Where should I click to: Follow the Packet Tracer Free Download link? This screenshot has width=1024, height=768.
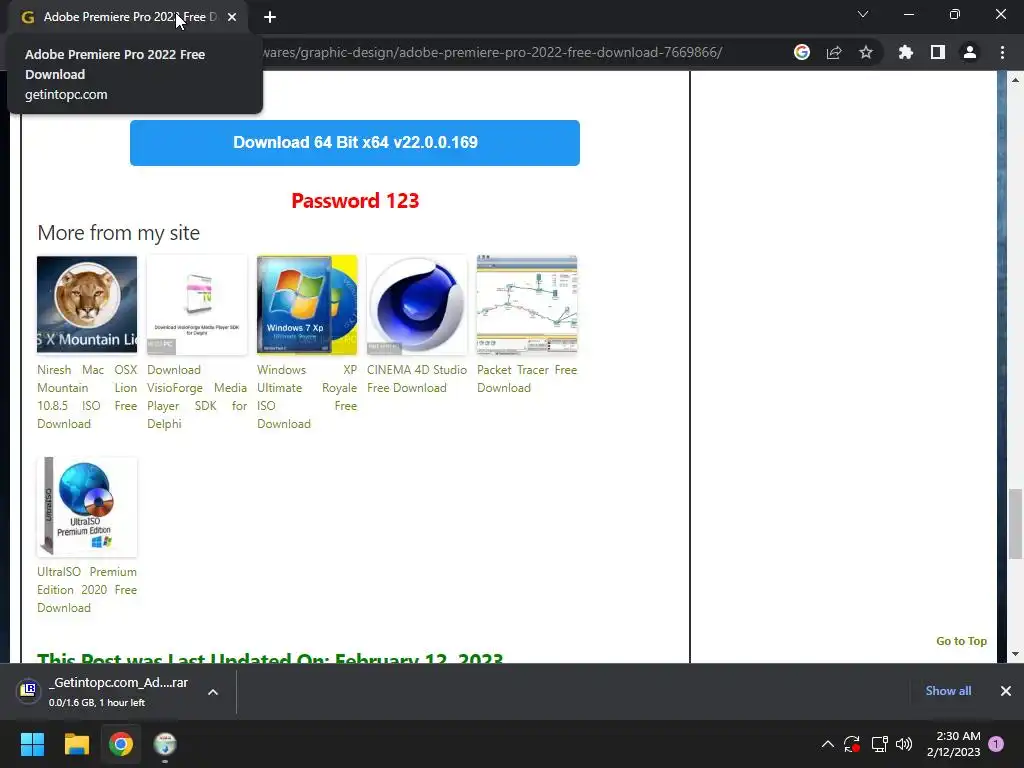[x=527, y=379]
